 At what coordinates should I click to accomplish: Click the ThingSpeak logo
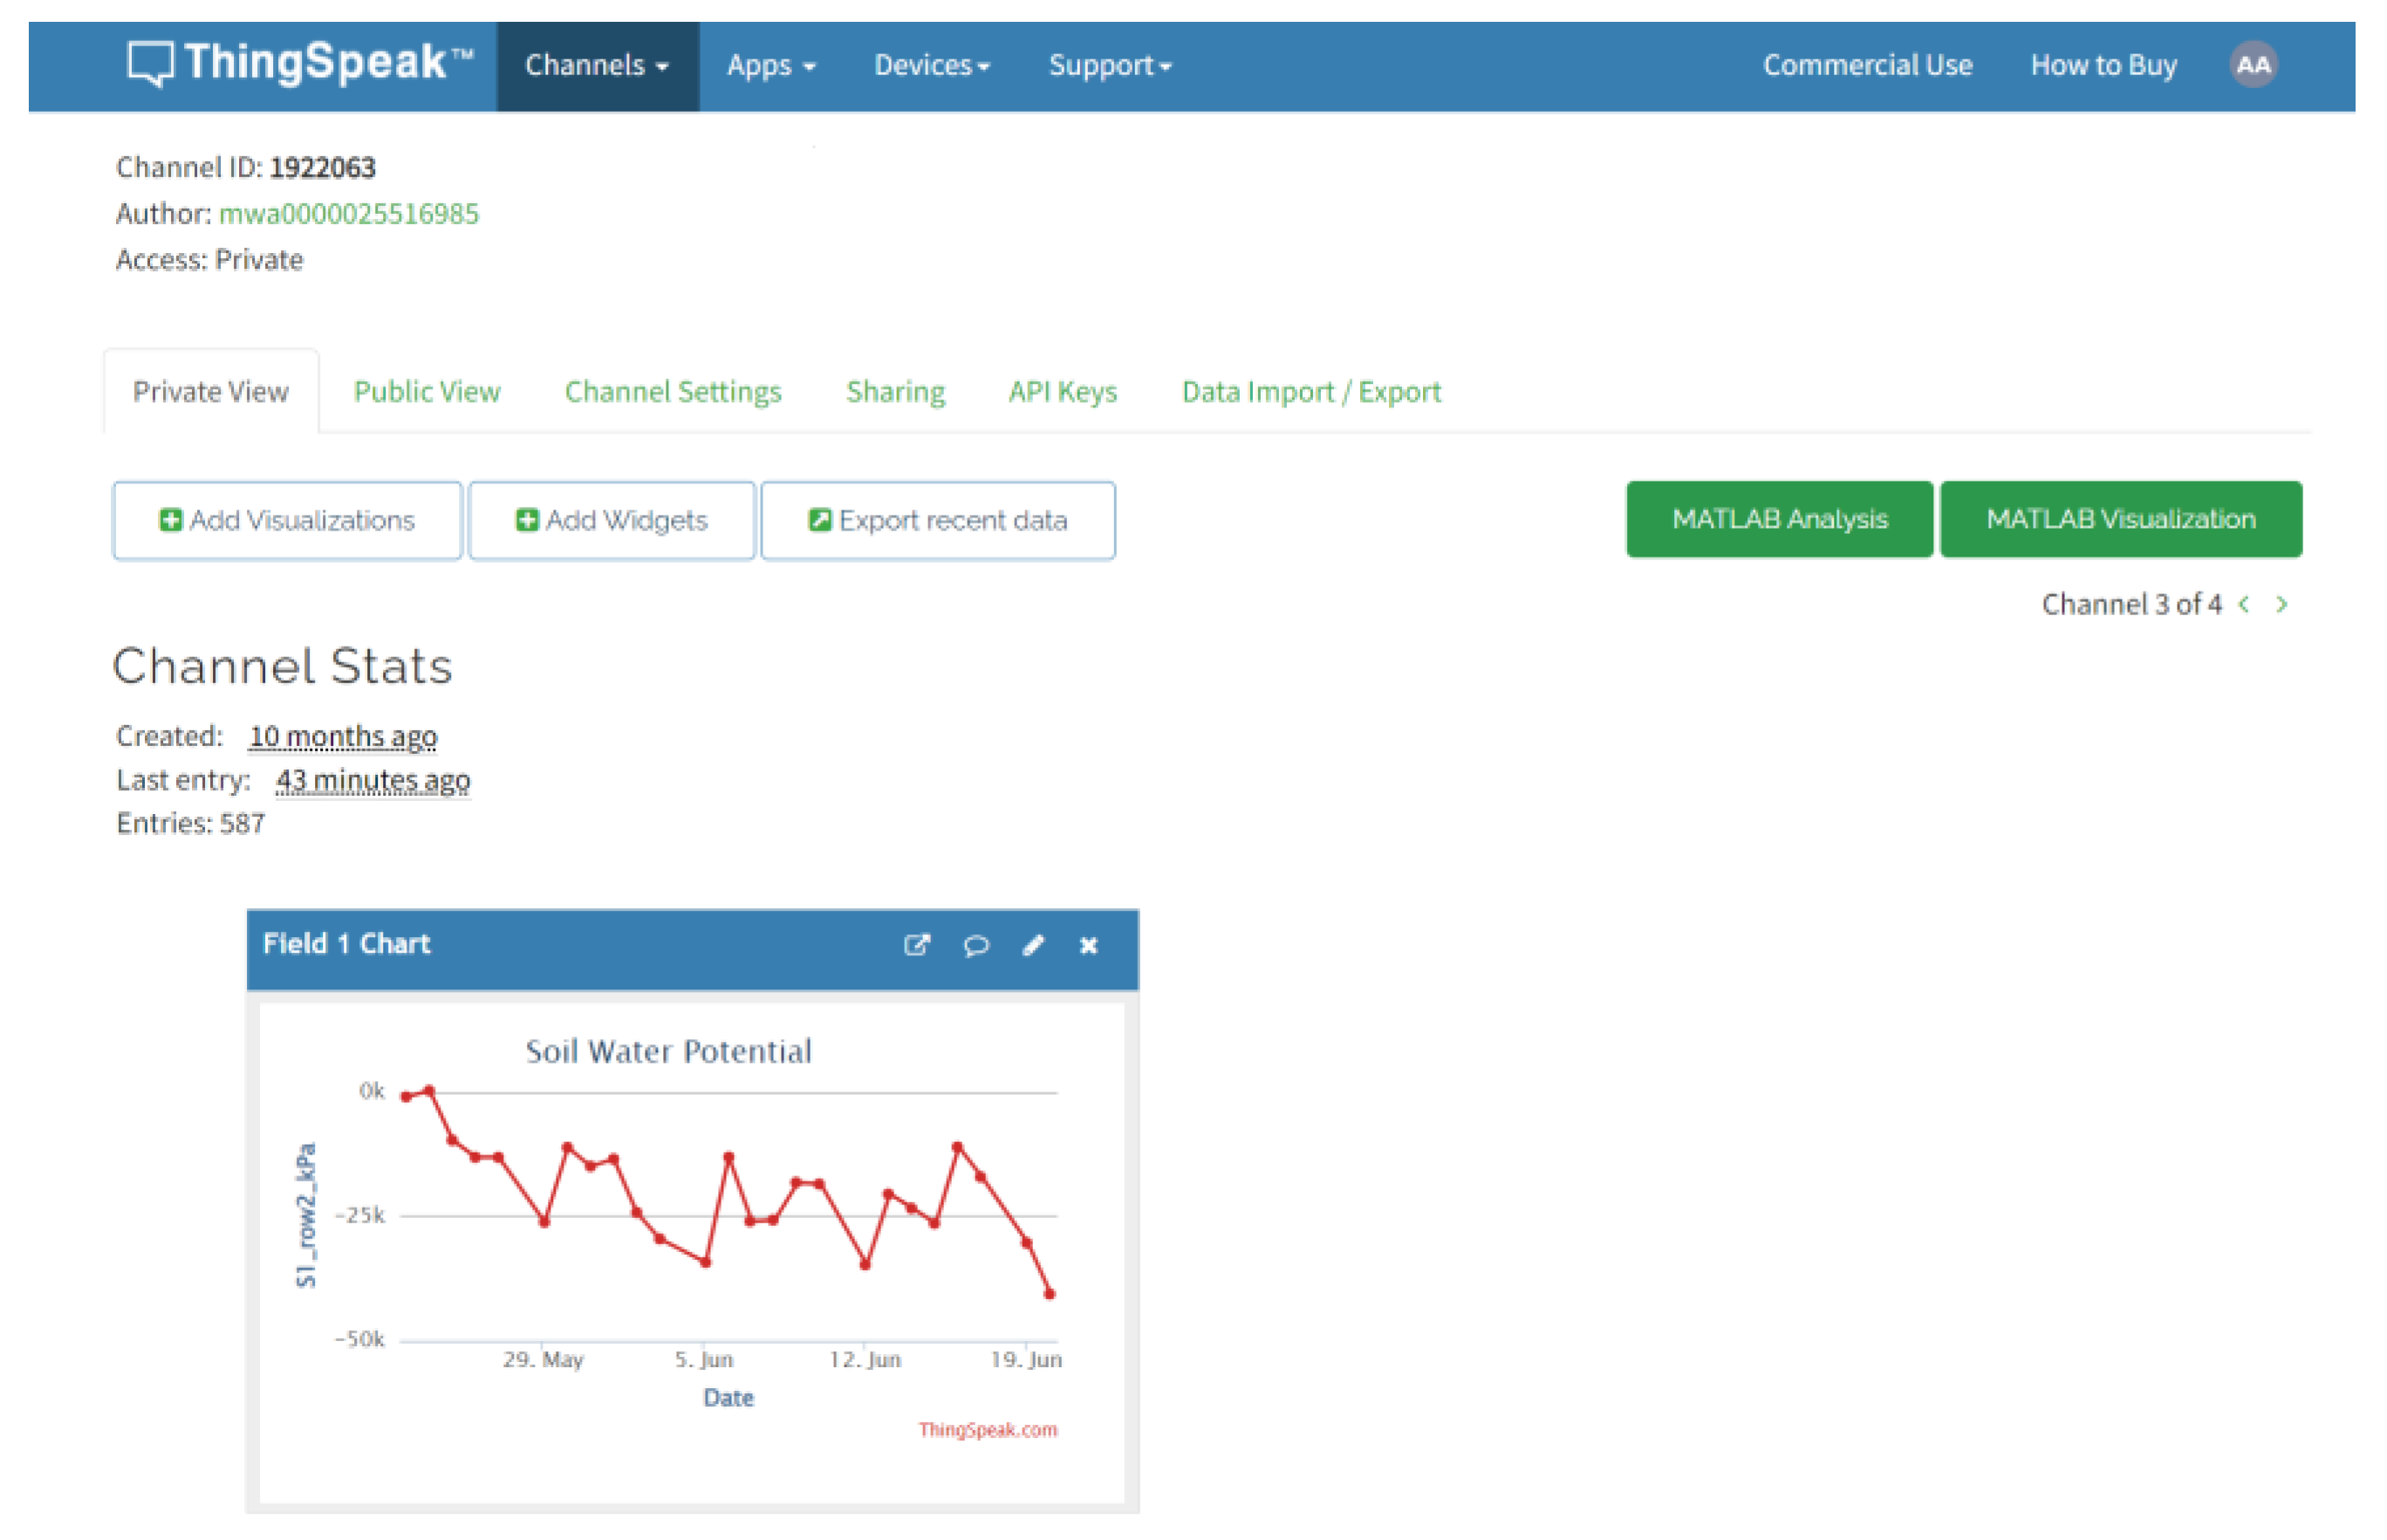pos(300,65)
